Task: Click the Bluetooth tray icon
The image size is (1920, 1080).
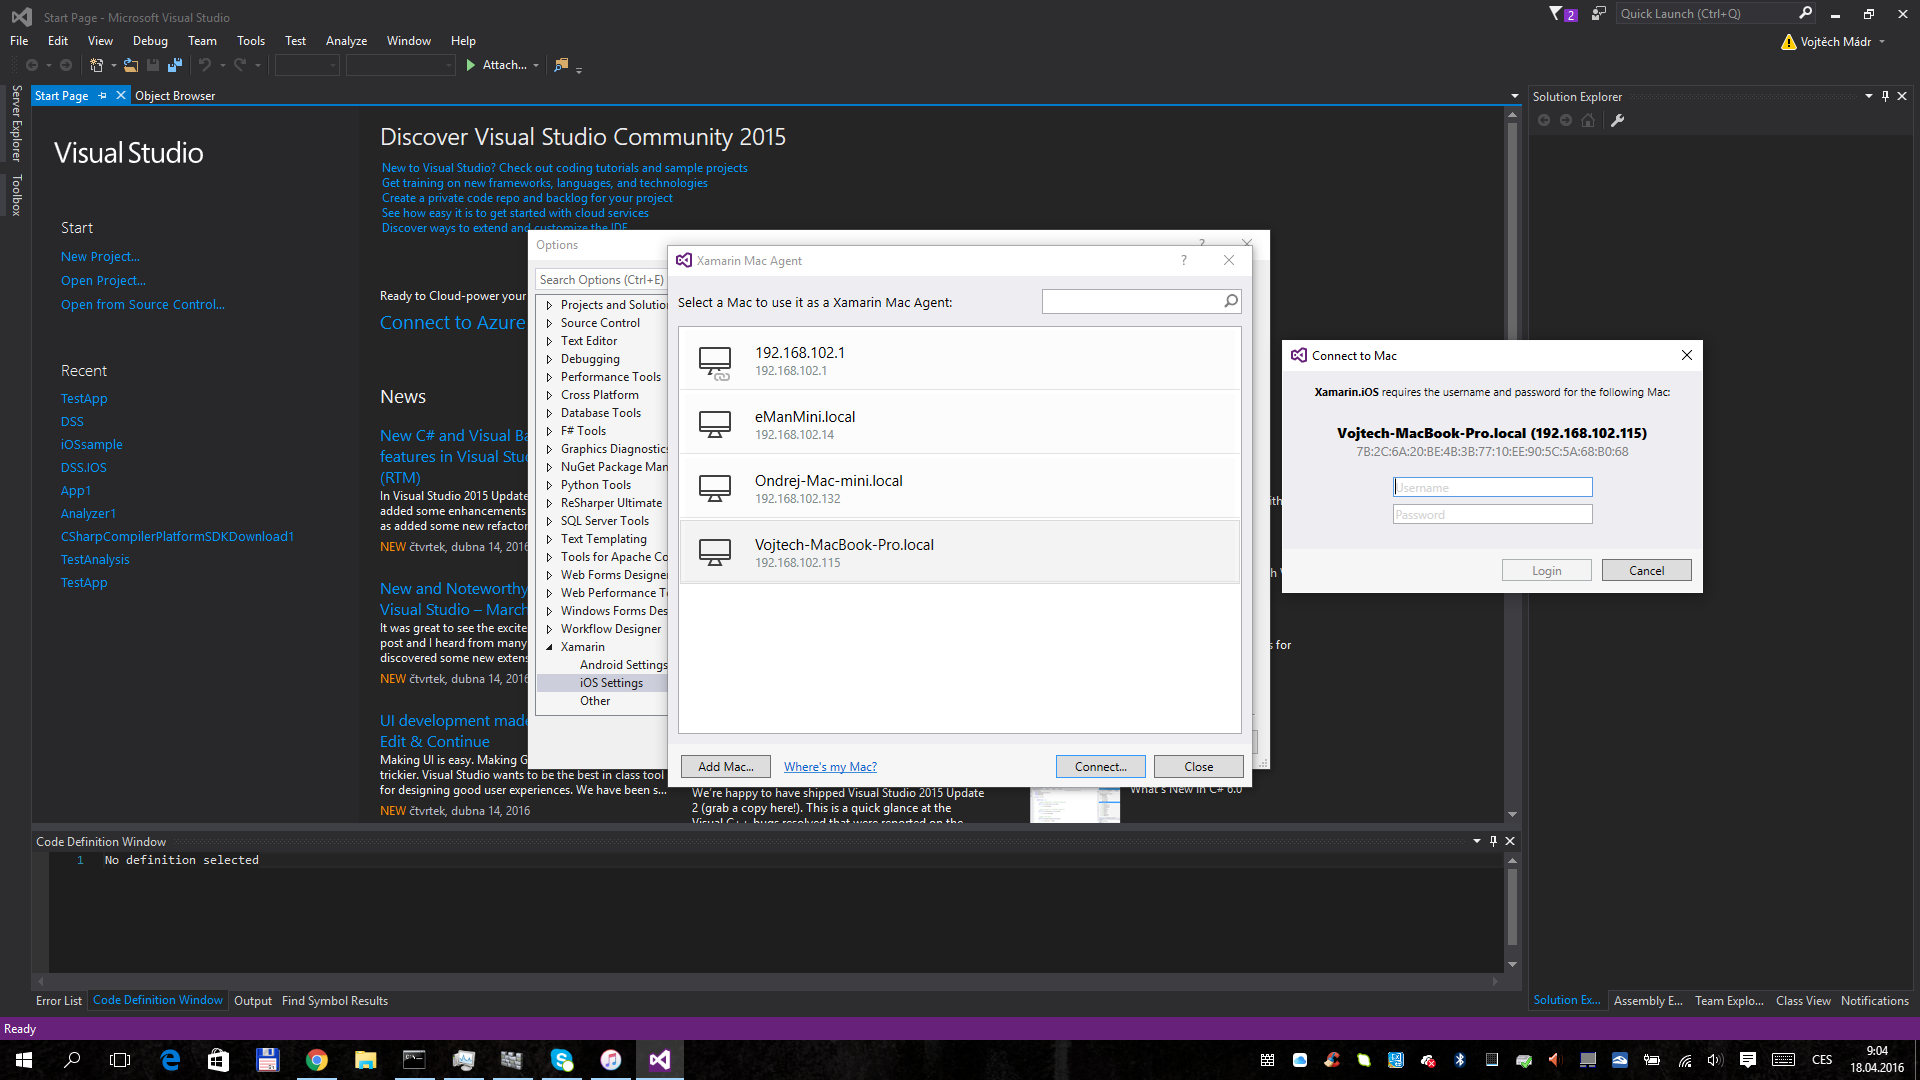Action: (x=1459, y=1060)
